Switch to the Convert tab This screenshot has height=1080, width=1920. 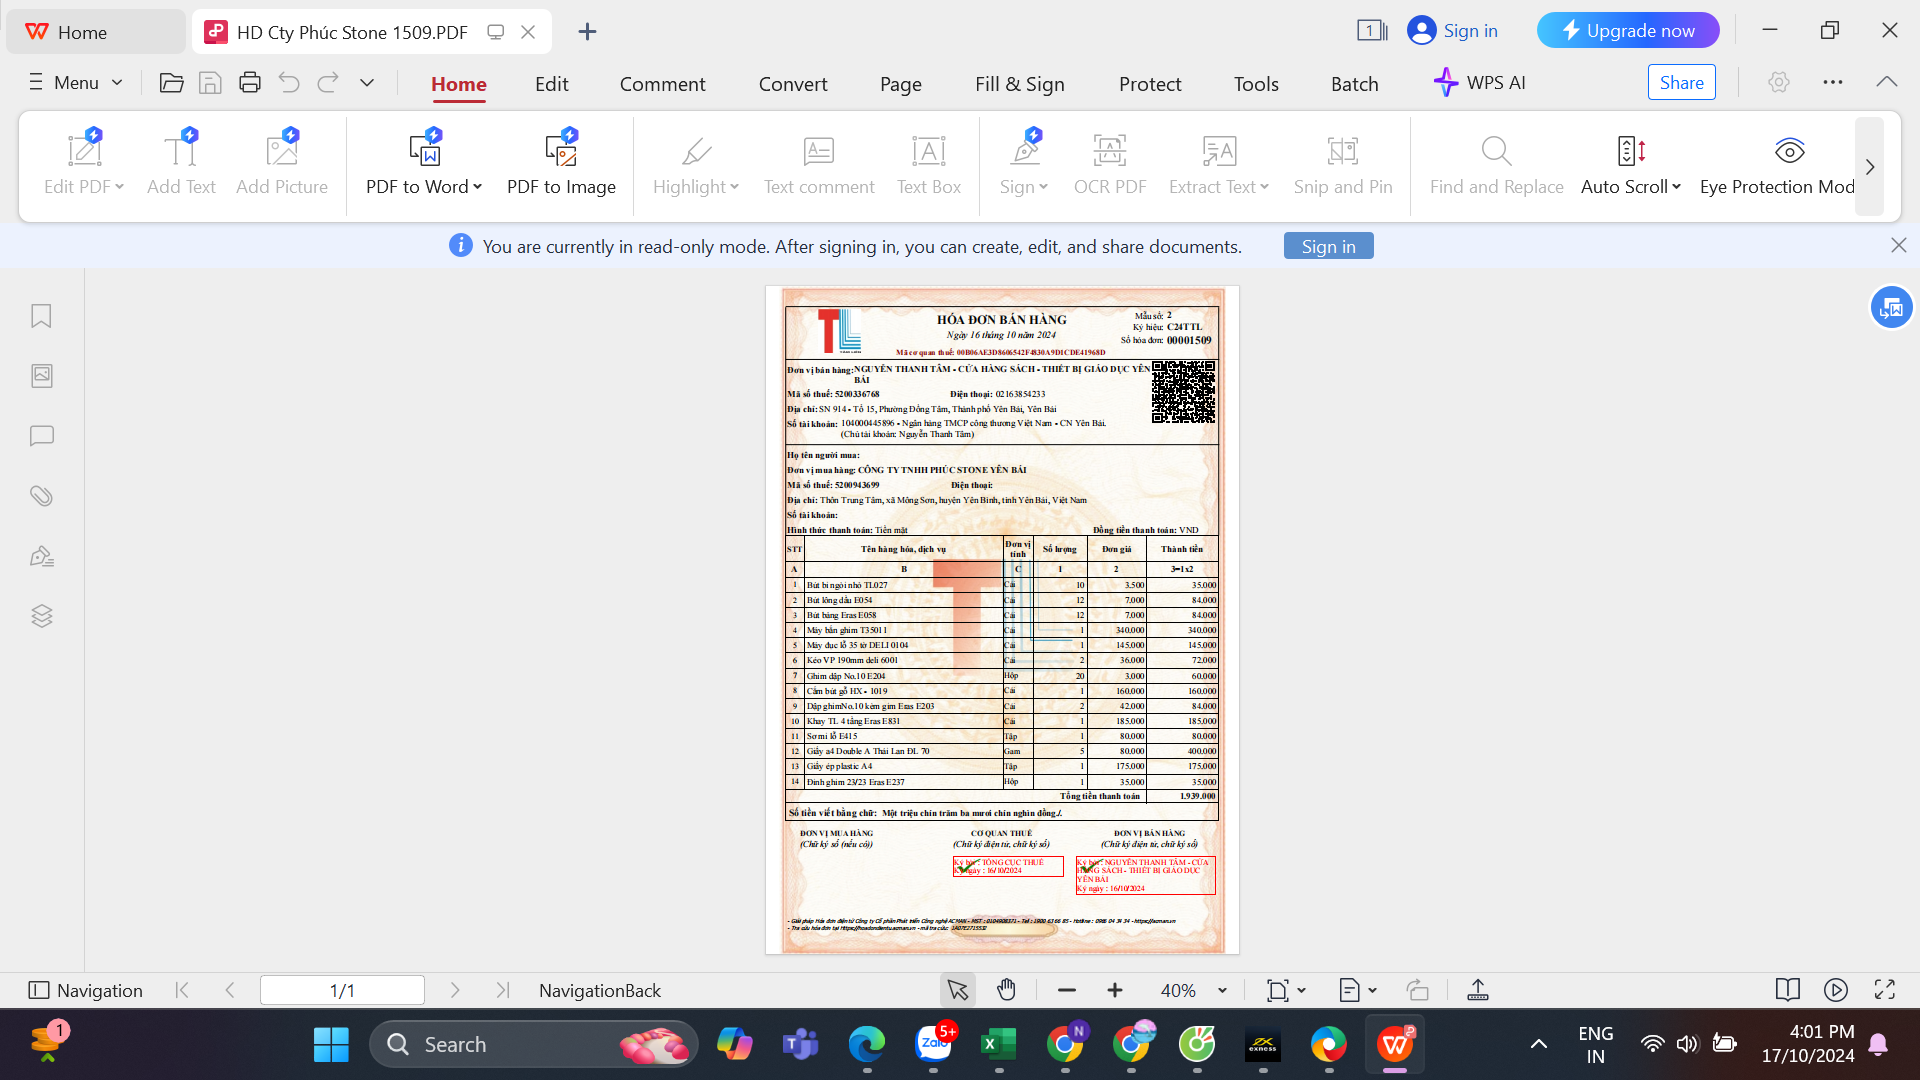pyautogui.click(x=792, y=84)
